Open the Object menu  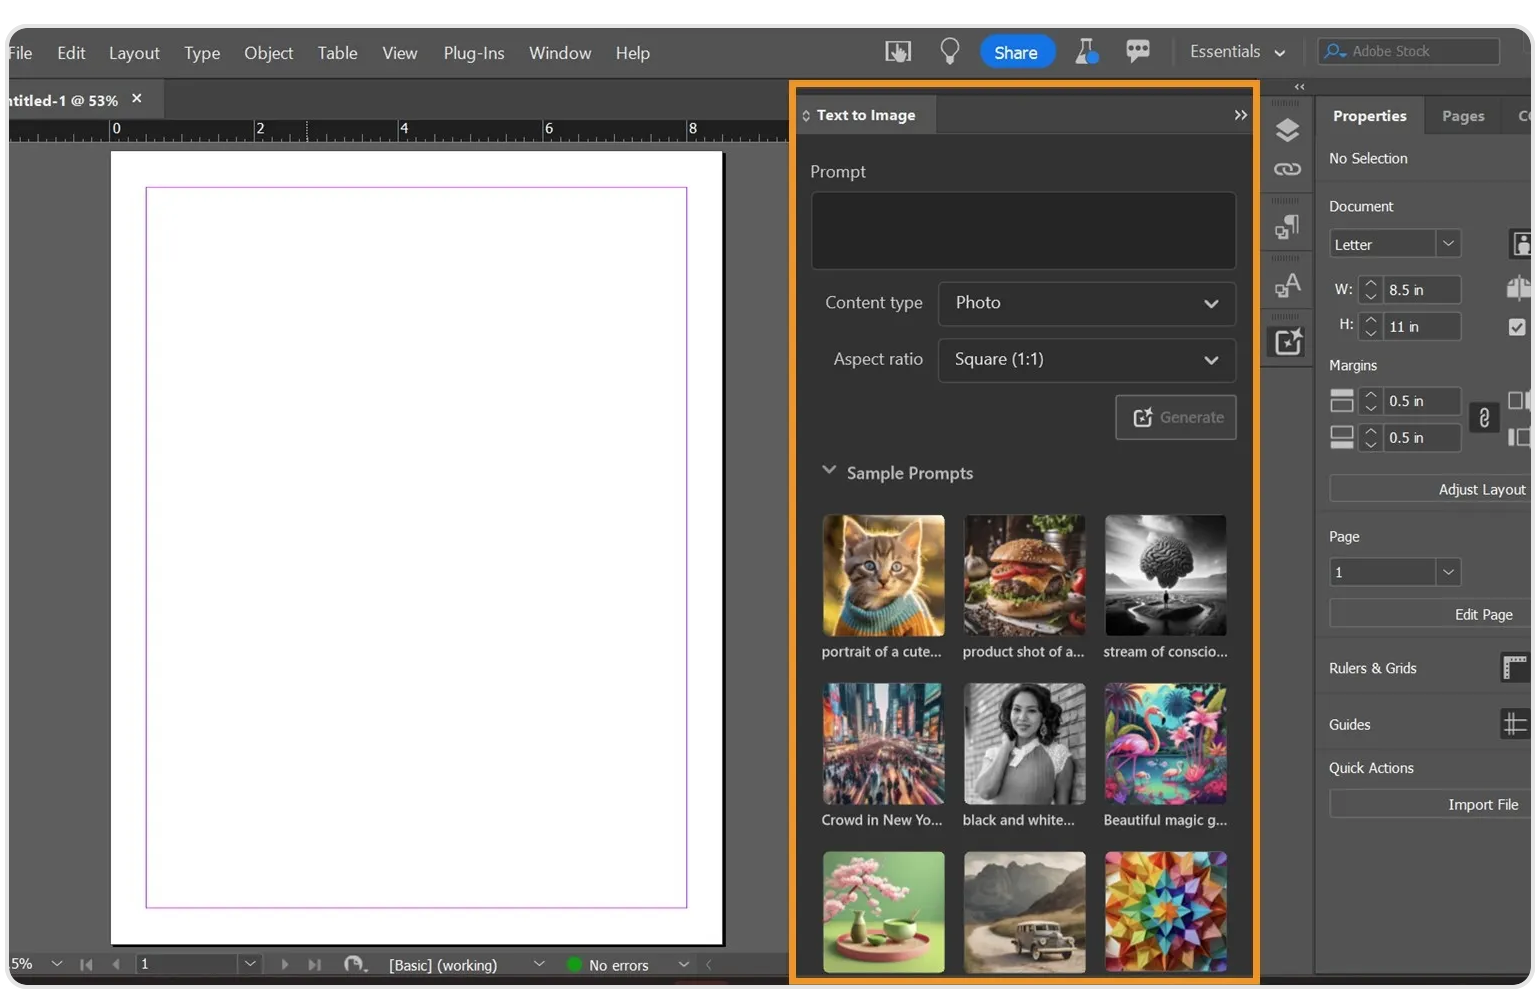[x=268, y=53]
